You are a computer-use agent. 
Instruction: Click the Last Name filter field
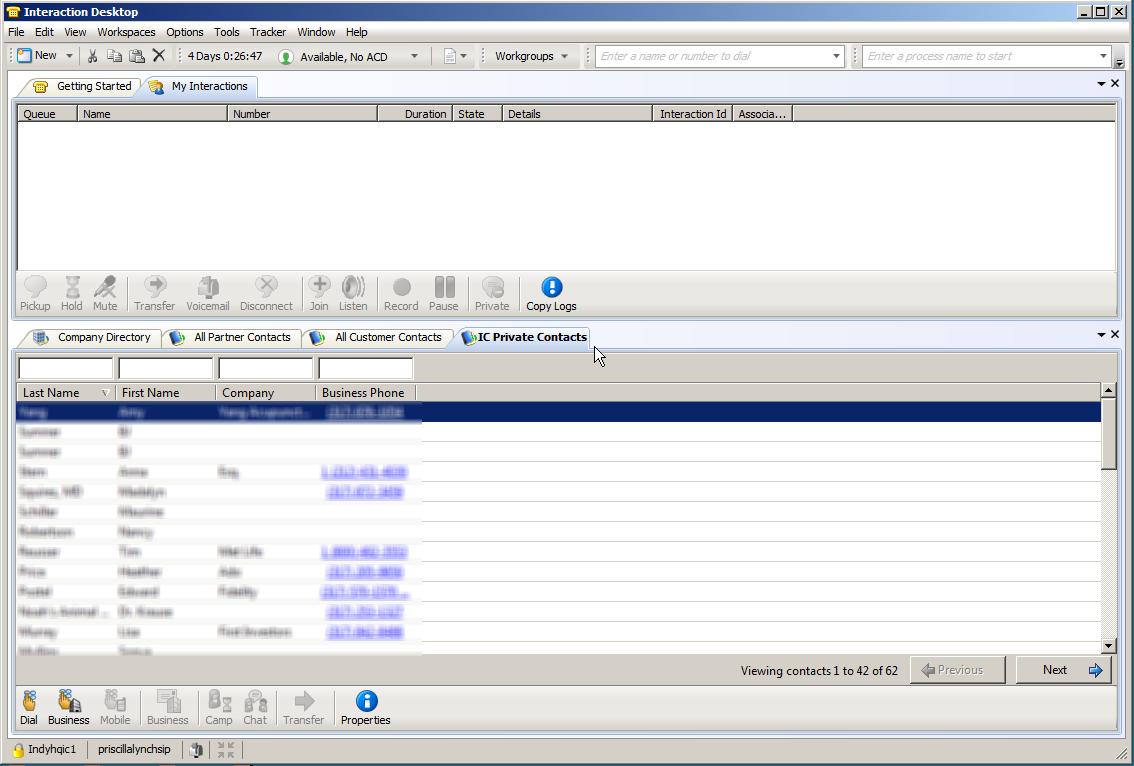(x=66, y=369)
